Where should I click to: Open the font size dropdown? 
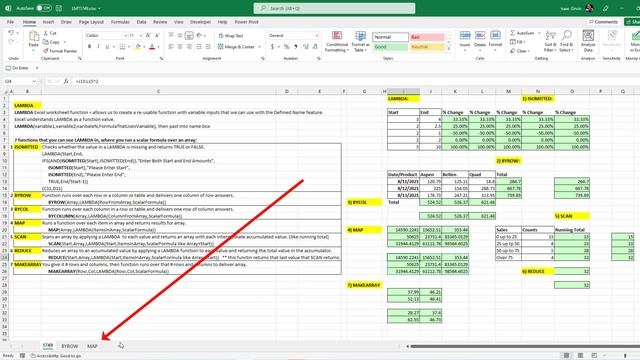141,36
